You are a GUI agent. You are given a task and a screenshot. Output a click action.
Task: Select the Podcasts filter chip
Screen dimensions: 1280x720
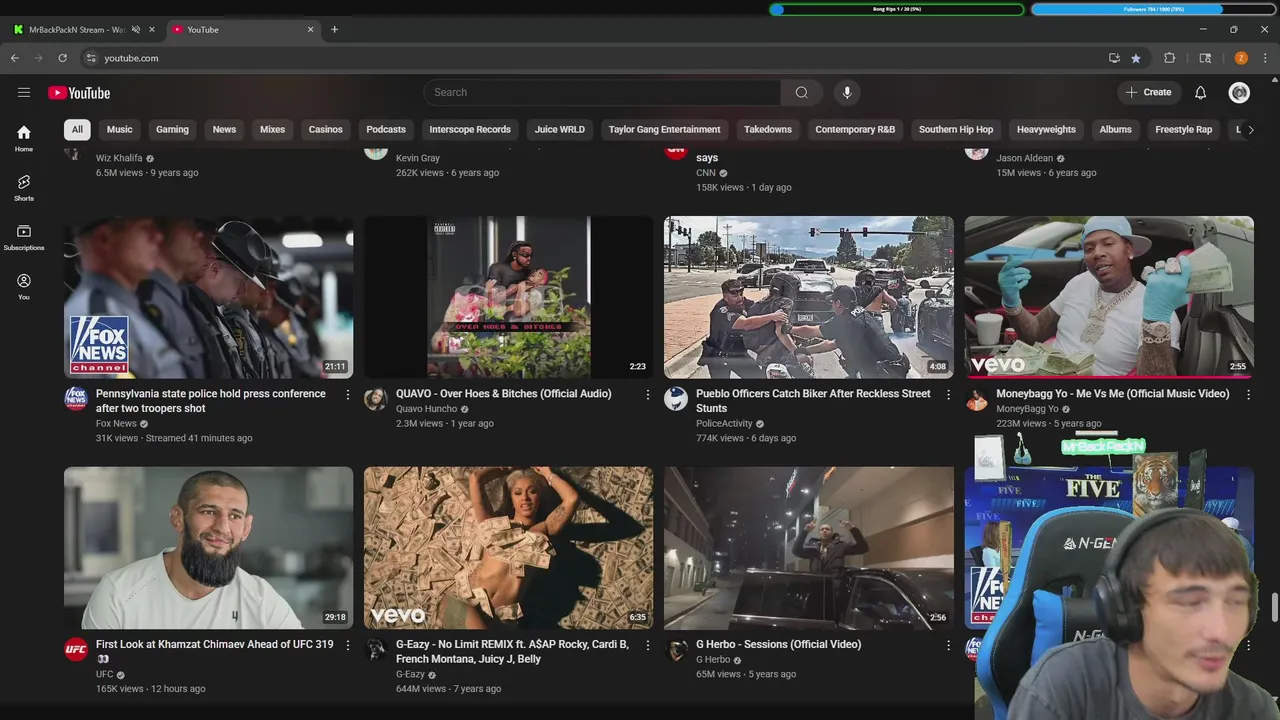point(386,129)
